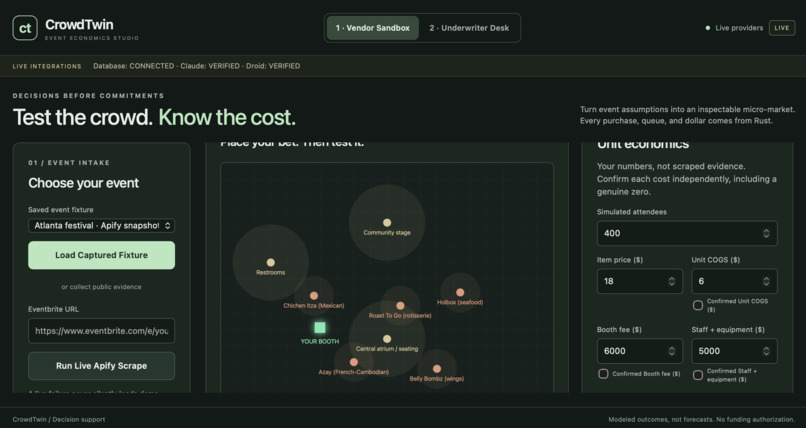Click the Unit COGS stepper arrows
Viewport: 806px width, 428px height.
pos(766,281)
